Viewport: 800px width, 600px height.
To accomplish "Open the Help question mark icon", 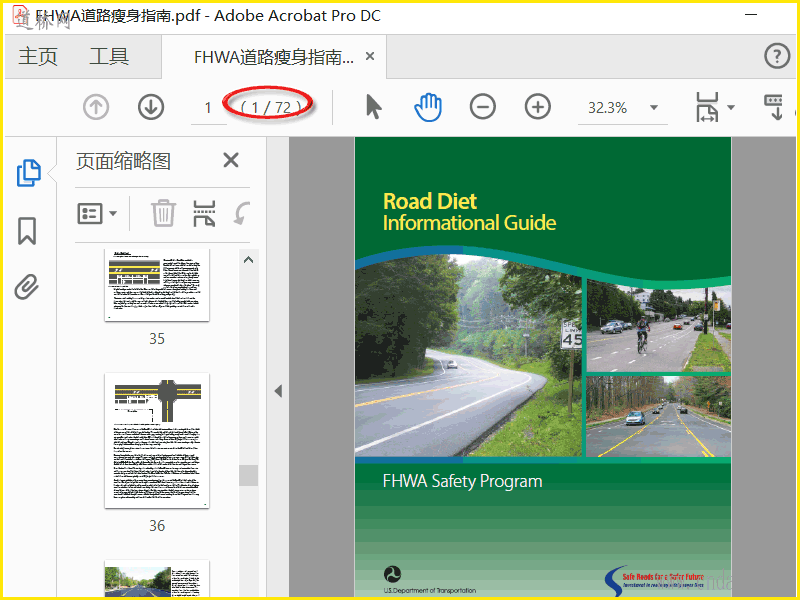I will 777,56.
